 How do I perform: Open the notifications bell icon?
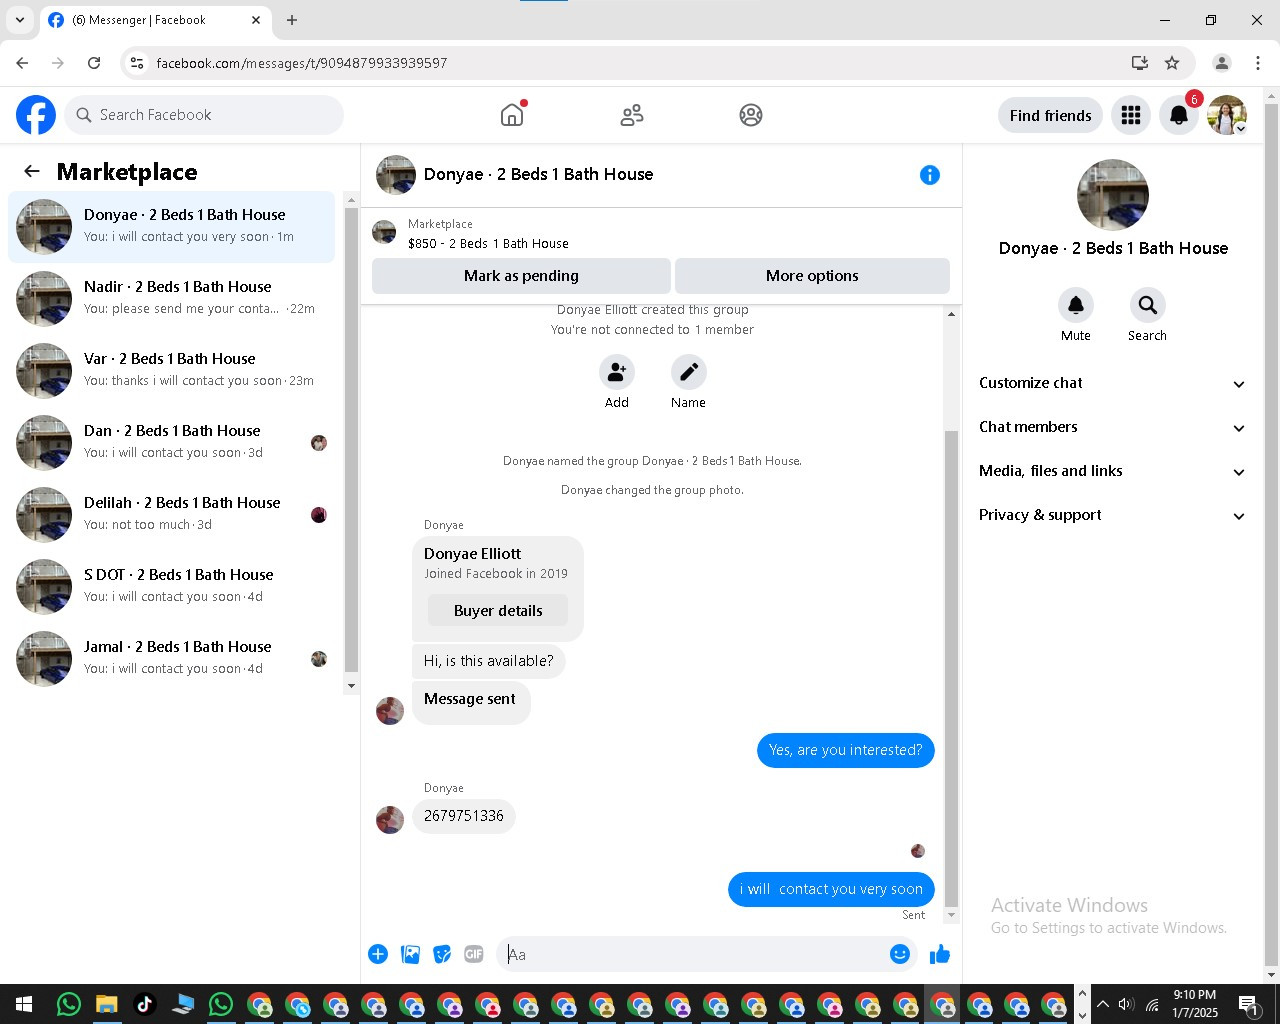(1179, 115)
